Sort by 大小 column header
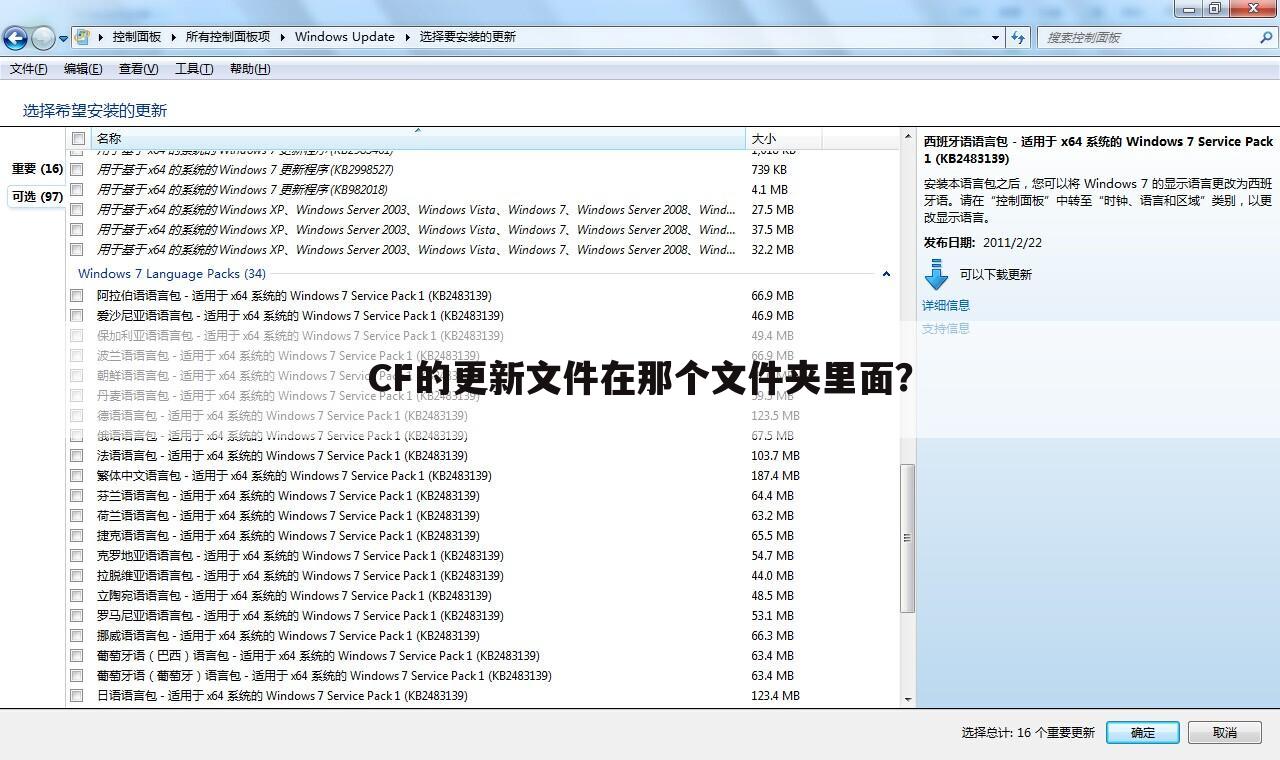 [x=784, y=138]
